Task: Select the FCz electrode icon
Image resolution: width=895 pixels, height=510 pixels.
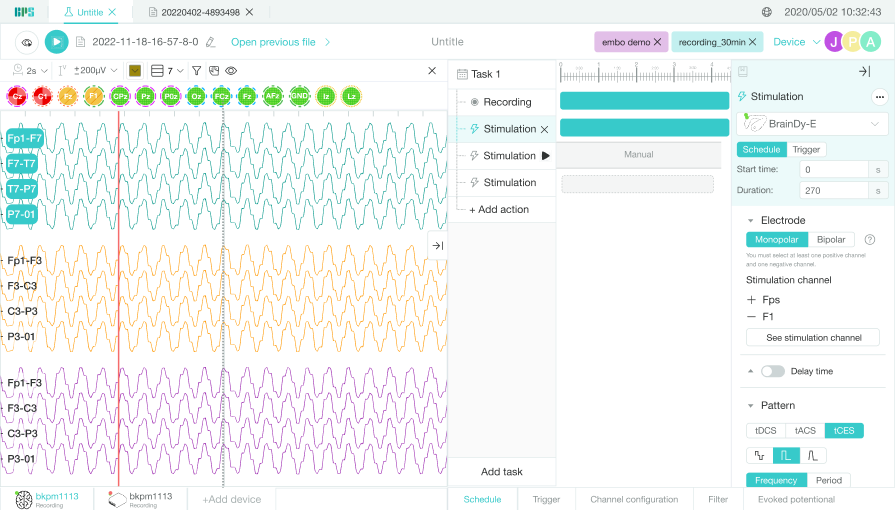Action: pos(221,97)
